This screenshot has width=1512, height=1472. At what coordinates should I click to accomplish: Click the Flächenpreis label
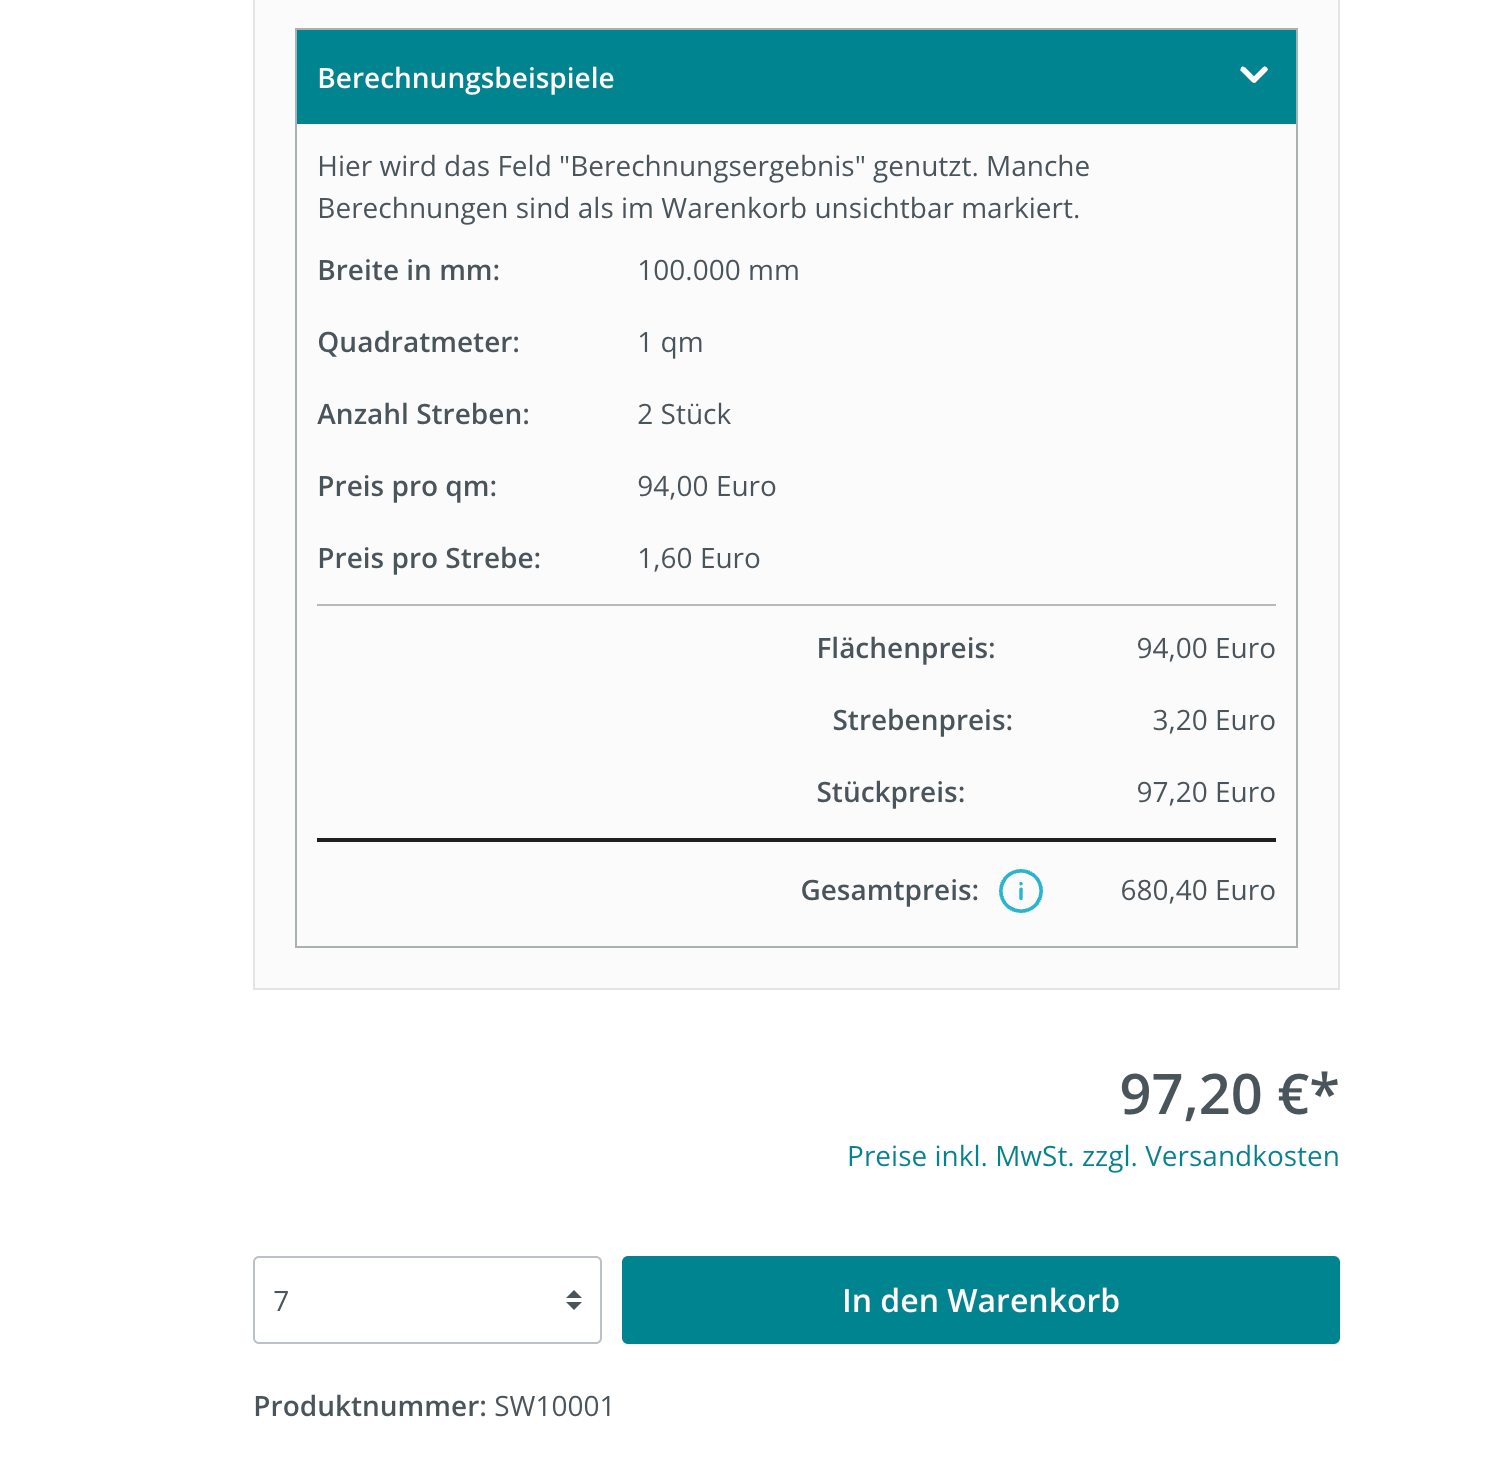tap(905, 649)
